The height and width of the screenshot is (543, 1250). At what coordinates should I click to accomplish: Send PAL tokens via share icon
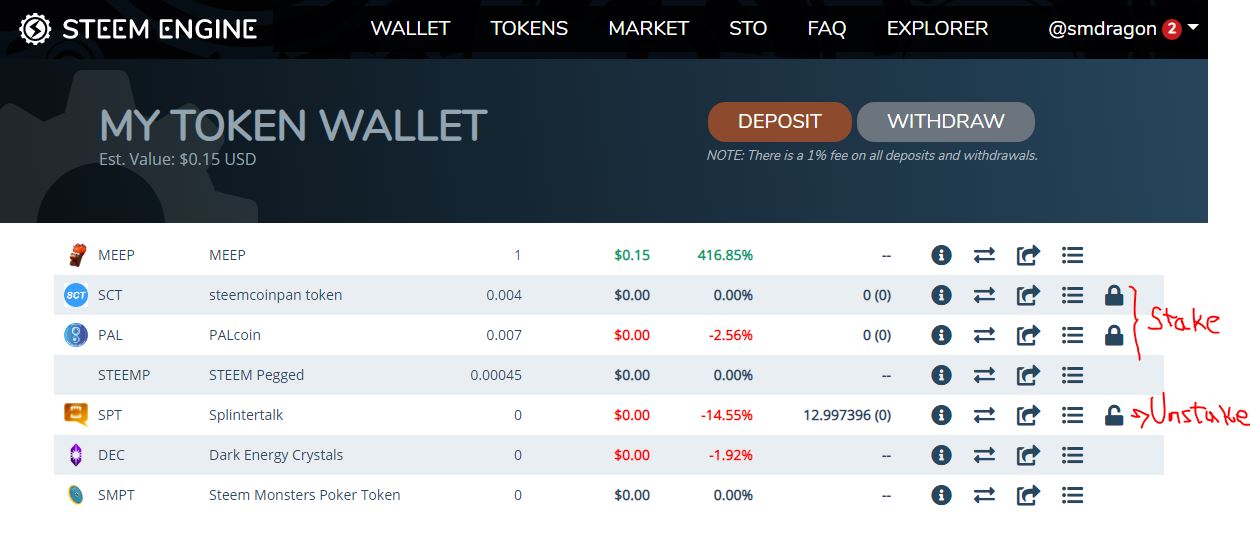[1028, 335]
